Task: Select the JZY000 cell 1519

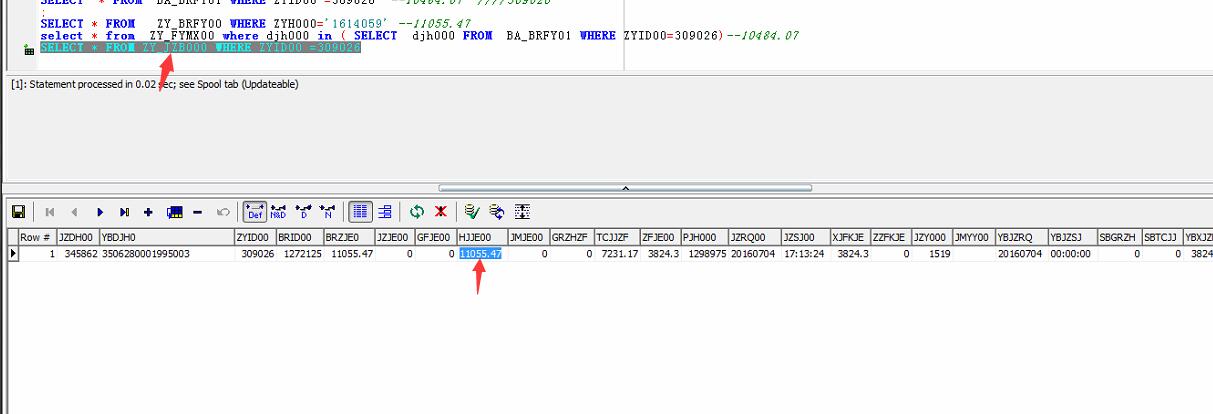Action: tap(932, 254)
